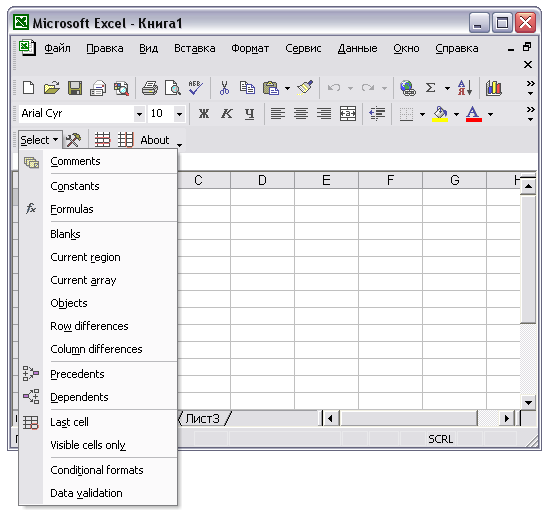This screenshot has width=546, height=512.
Task: Switch to the Лист3 sheet tab
Action: coord(203,418)
